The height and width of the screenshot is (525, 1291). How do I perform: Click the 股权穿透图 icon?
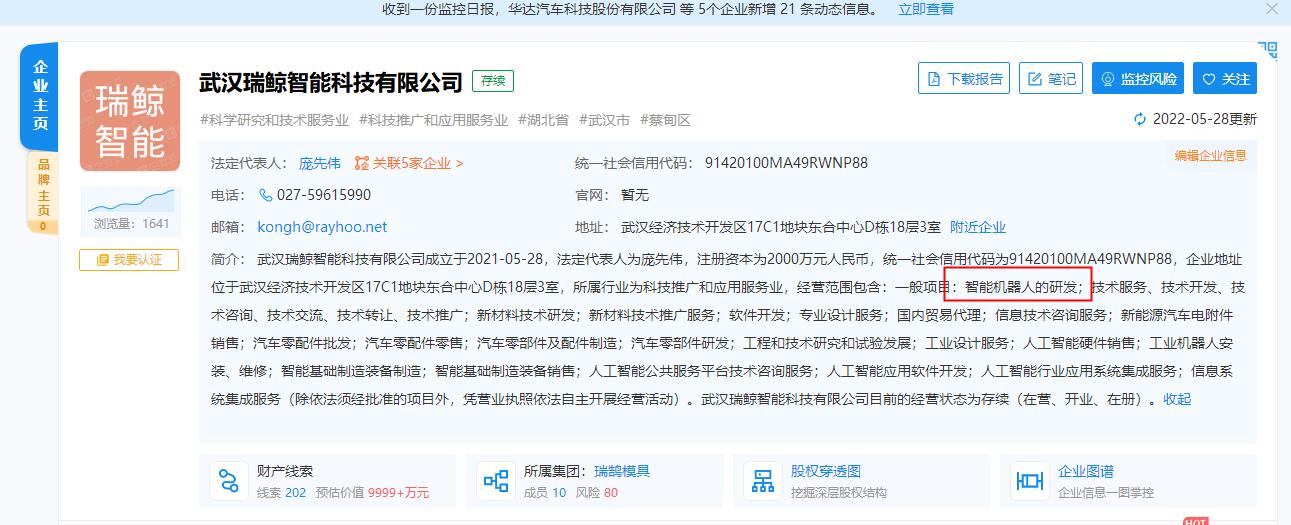click(763, 481)
